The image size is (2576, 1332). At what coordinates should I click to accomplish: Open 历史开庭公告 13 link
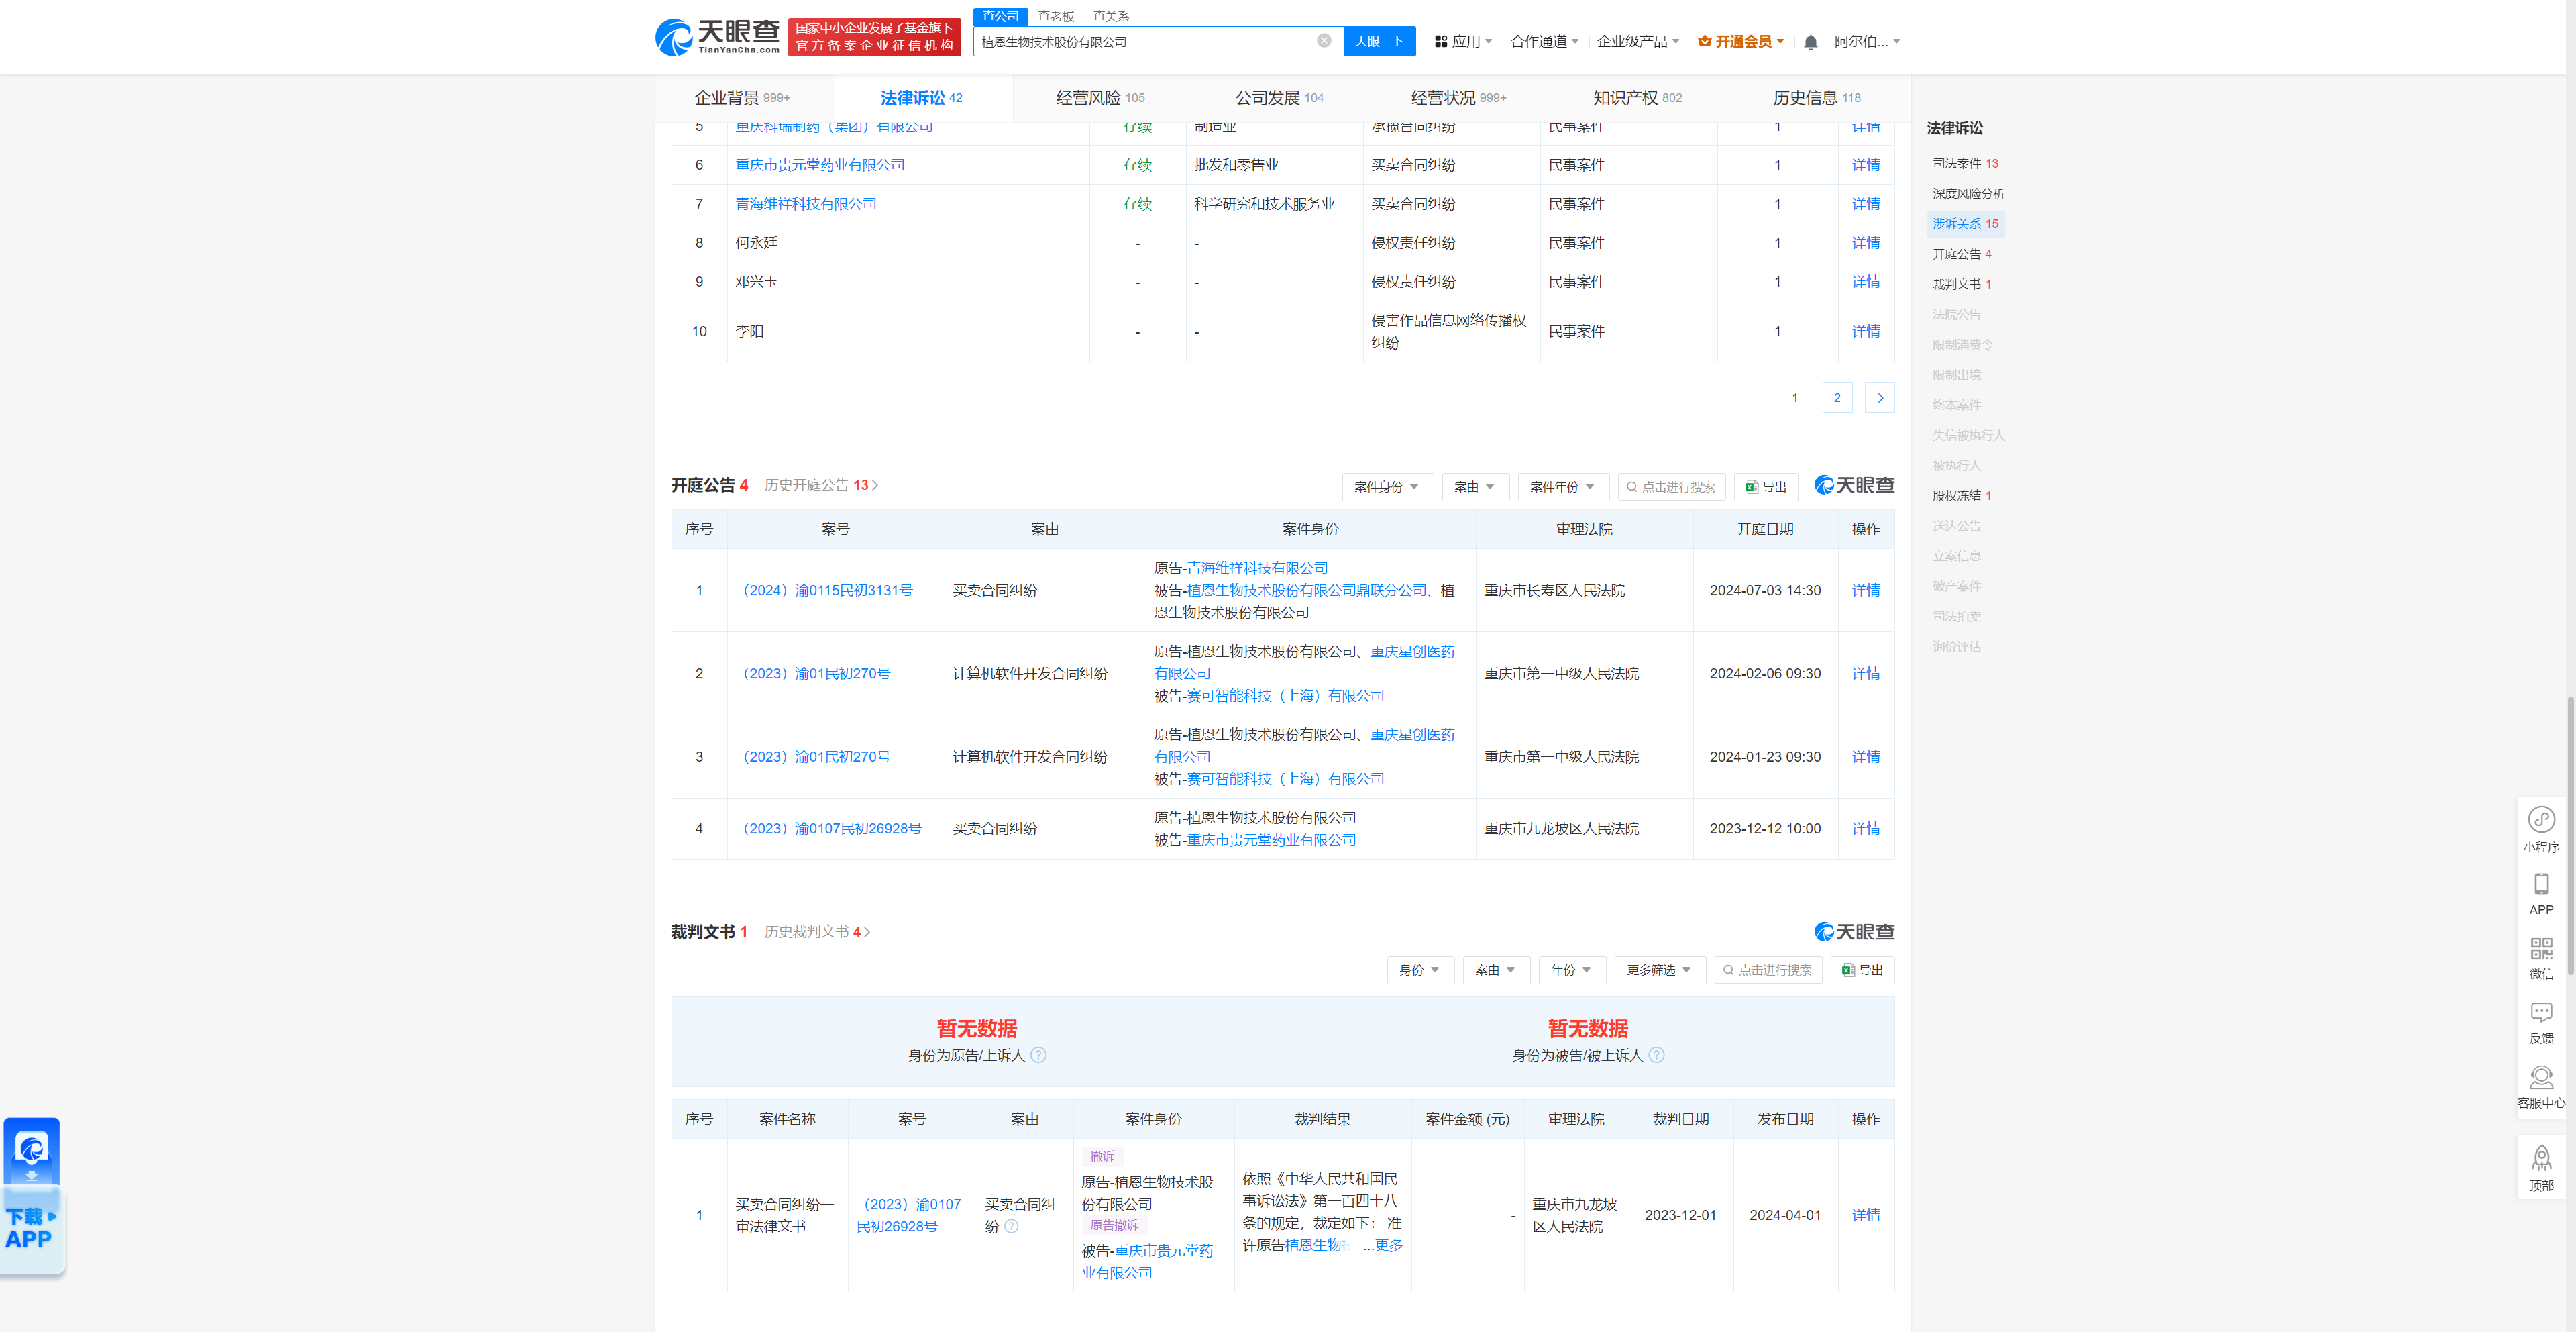(x=821, y=485)
